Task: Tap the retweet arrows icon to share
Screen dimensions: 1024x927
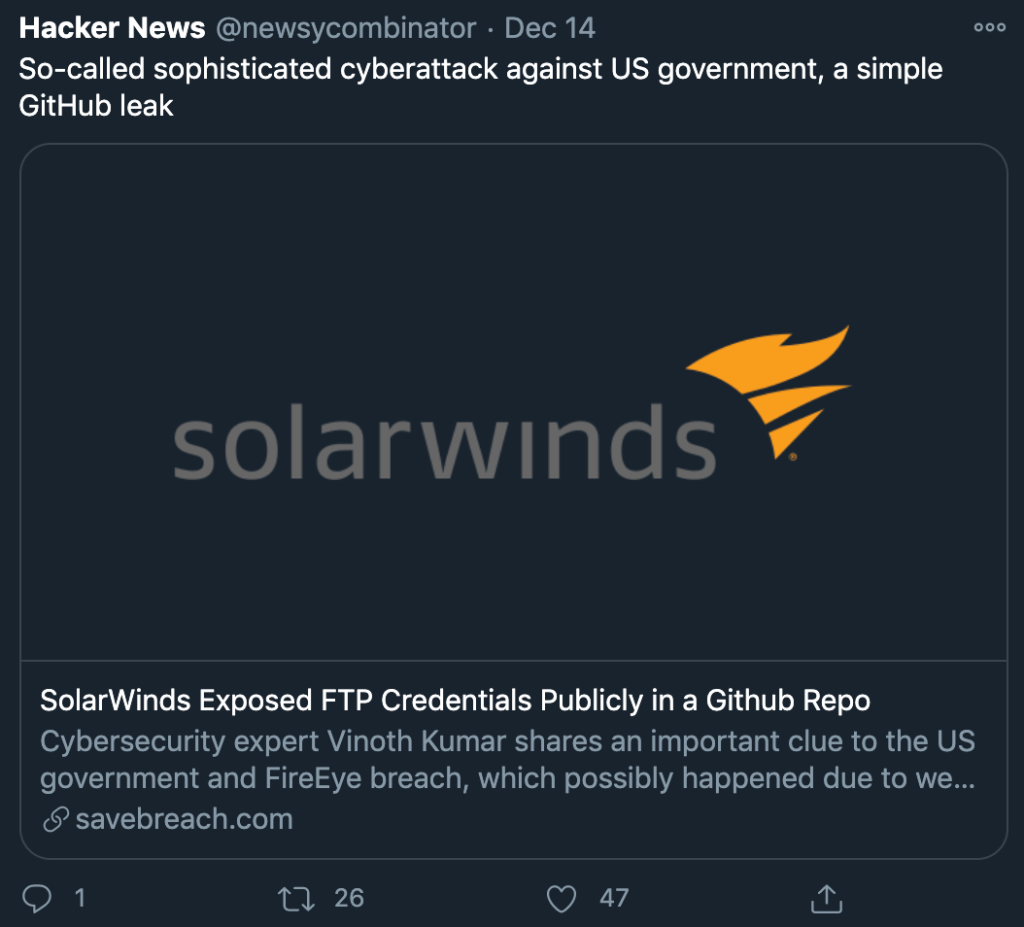Action: (296, 899)
